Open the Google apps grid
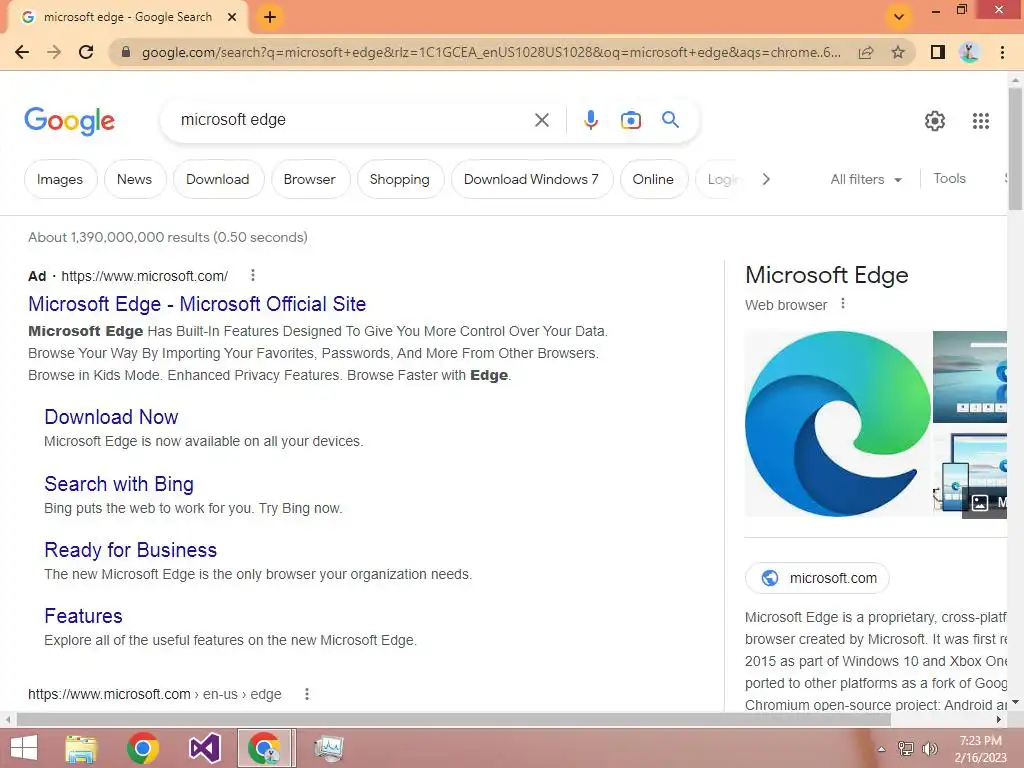Image resolution: width=1024 pixels, height=768 pixels. point(981,121)
